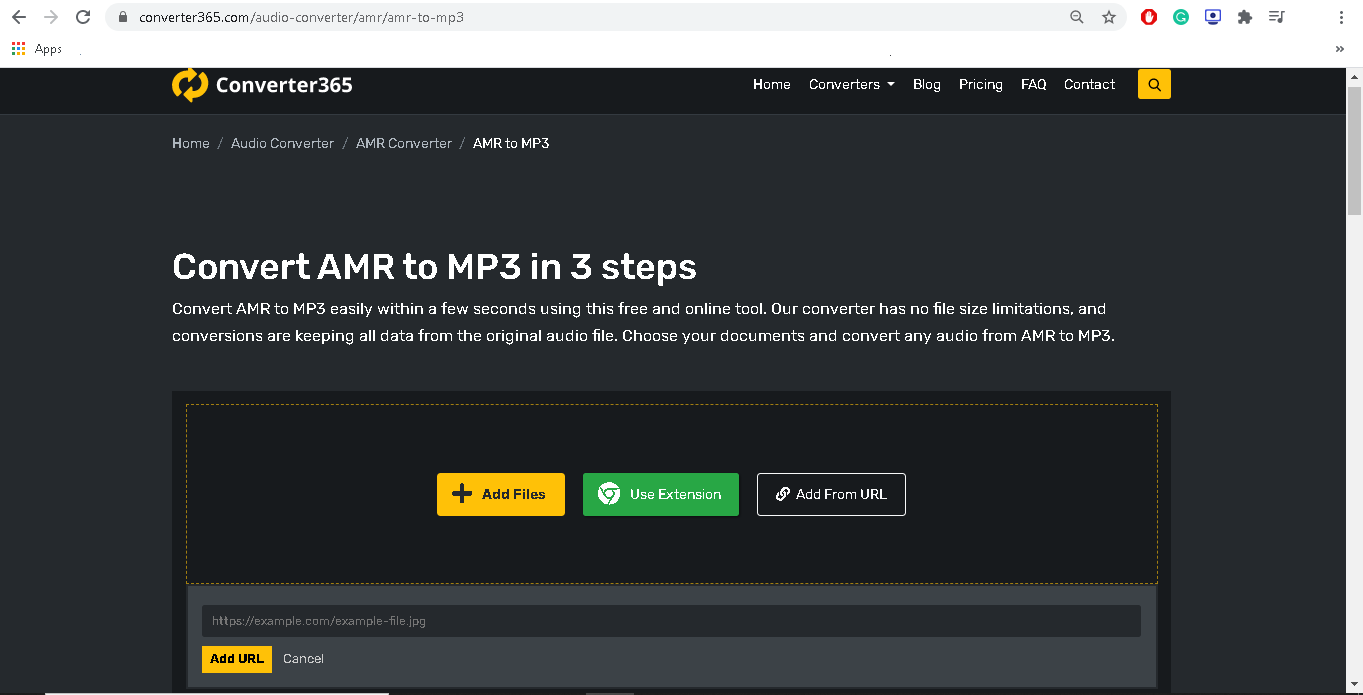Bookmark page with the star icon
The height and width of the screenshot is (695, 1363).
1108,17
